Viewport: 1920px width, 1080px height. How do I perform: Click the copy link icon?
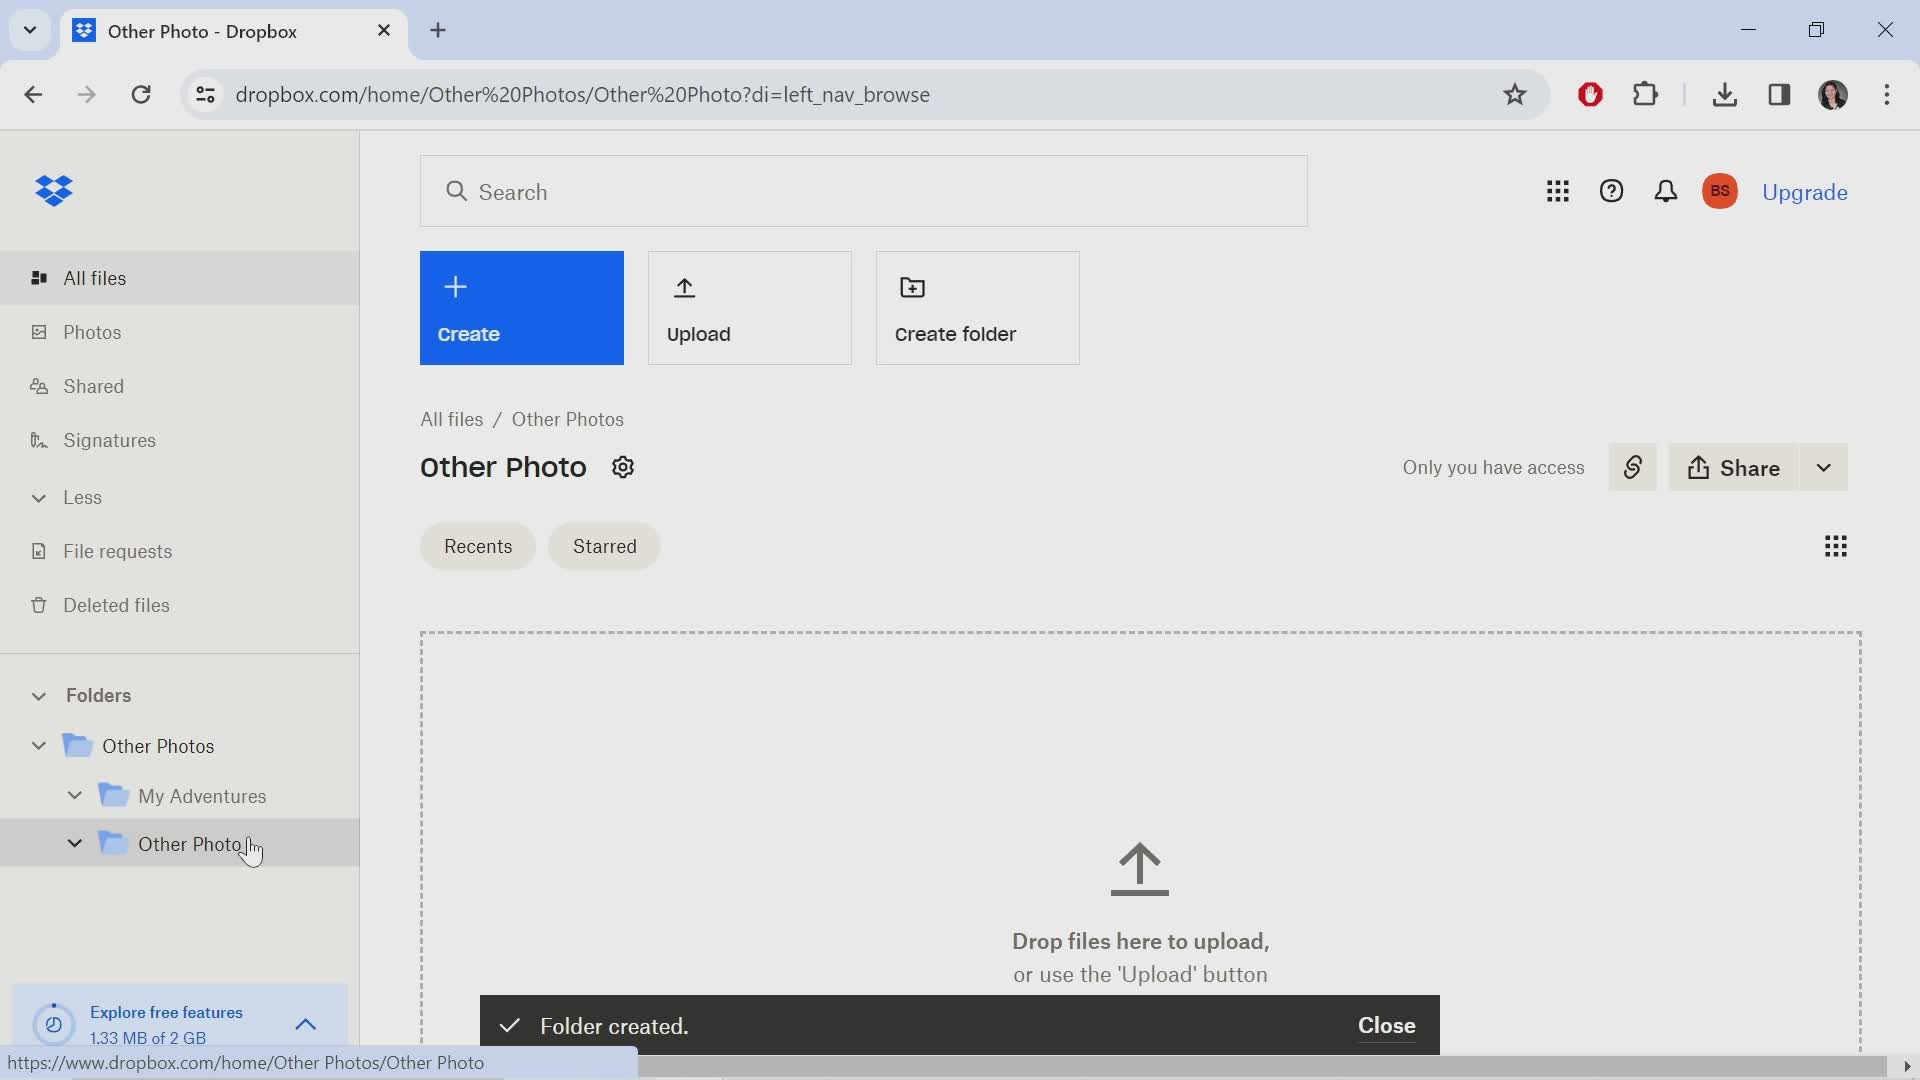click(1631, 467)
